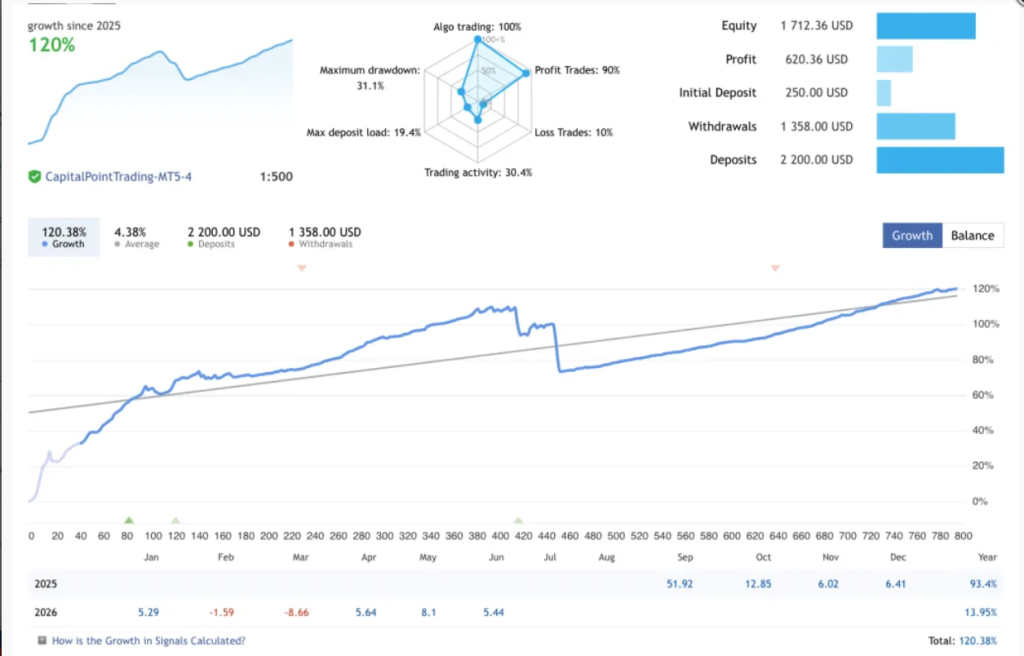Screen dimensions: 1024x656
Task: Select the Growth chart tab
Action: tap(912, 235)
